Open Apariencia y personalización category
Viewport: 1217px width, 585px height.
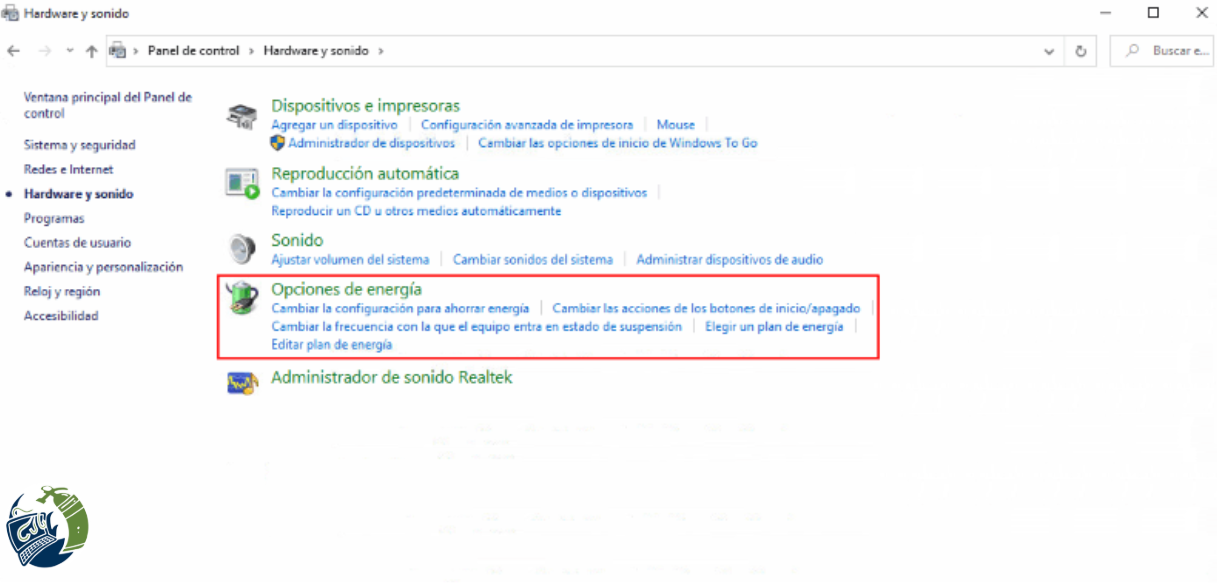[103, 267]
